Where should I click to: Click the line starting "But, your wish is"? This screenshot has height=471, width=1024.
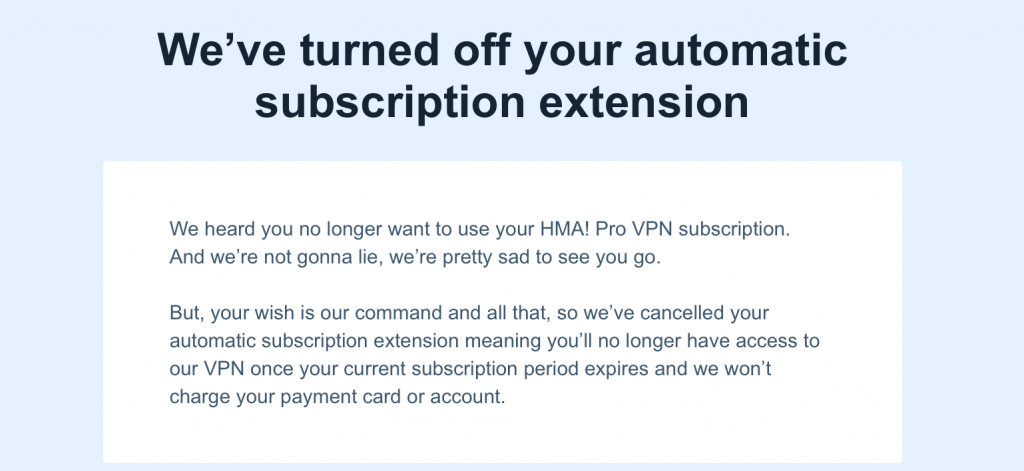(469, 313)
